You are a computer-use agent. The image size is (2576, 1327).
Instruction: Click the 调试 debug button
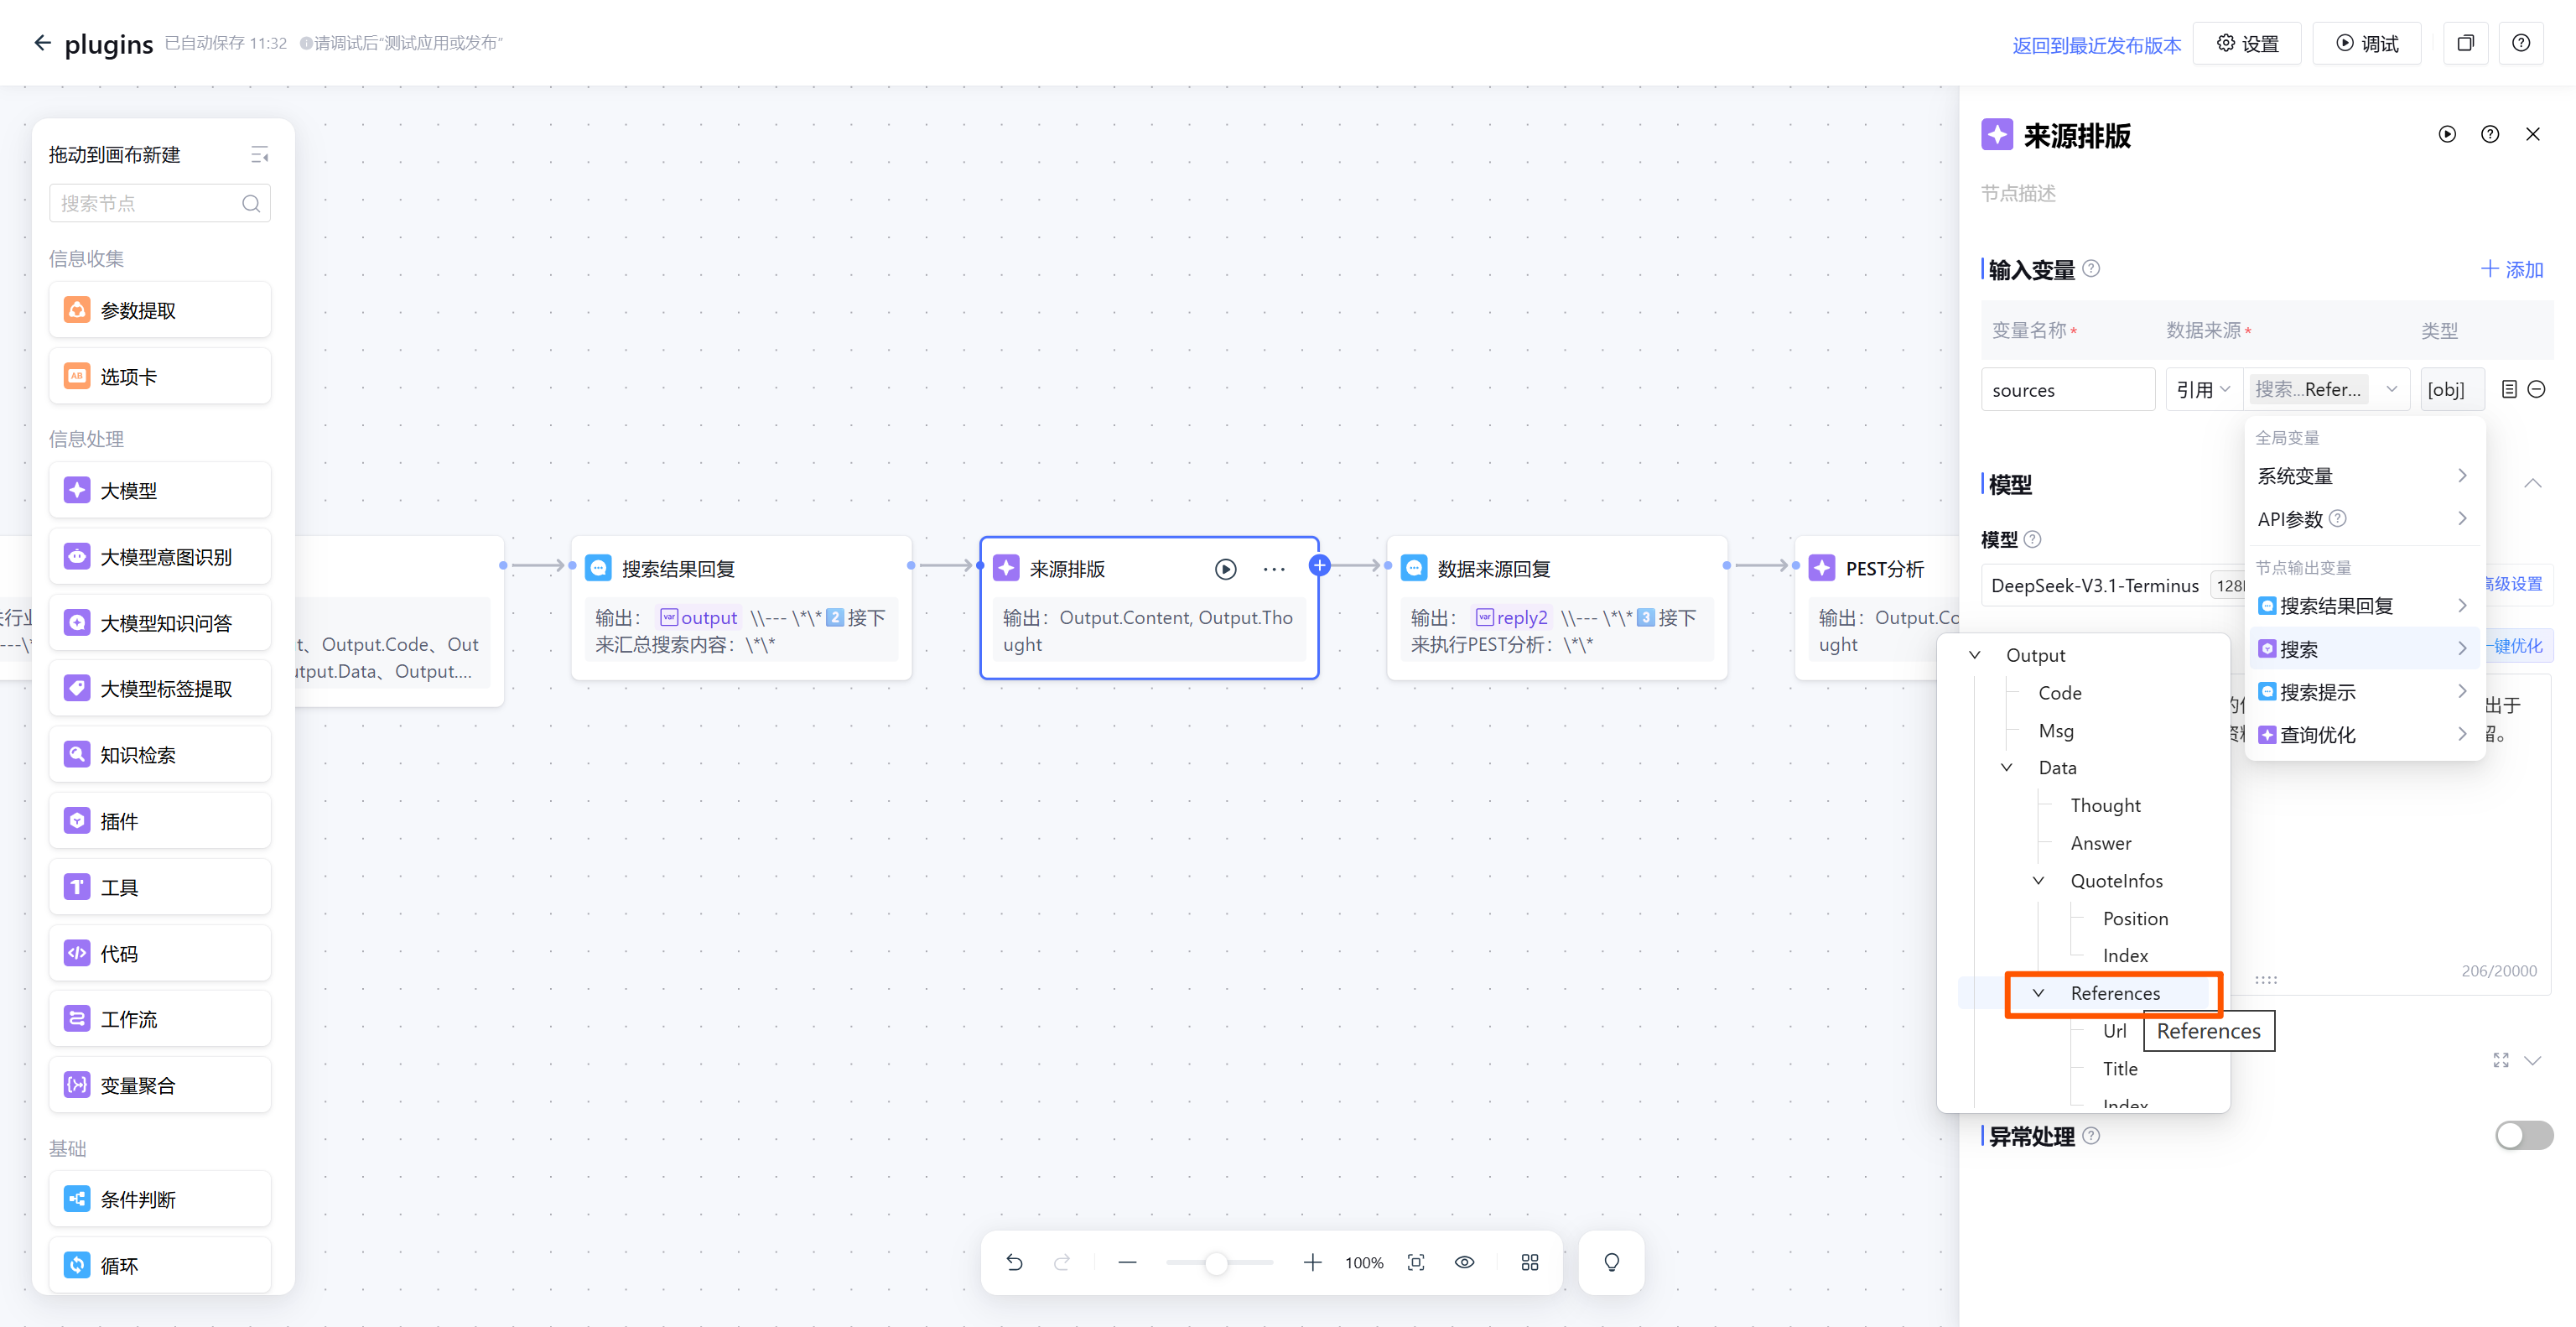point(2367,44)
